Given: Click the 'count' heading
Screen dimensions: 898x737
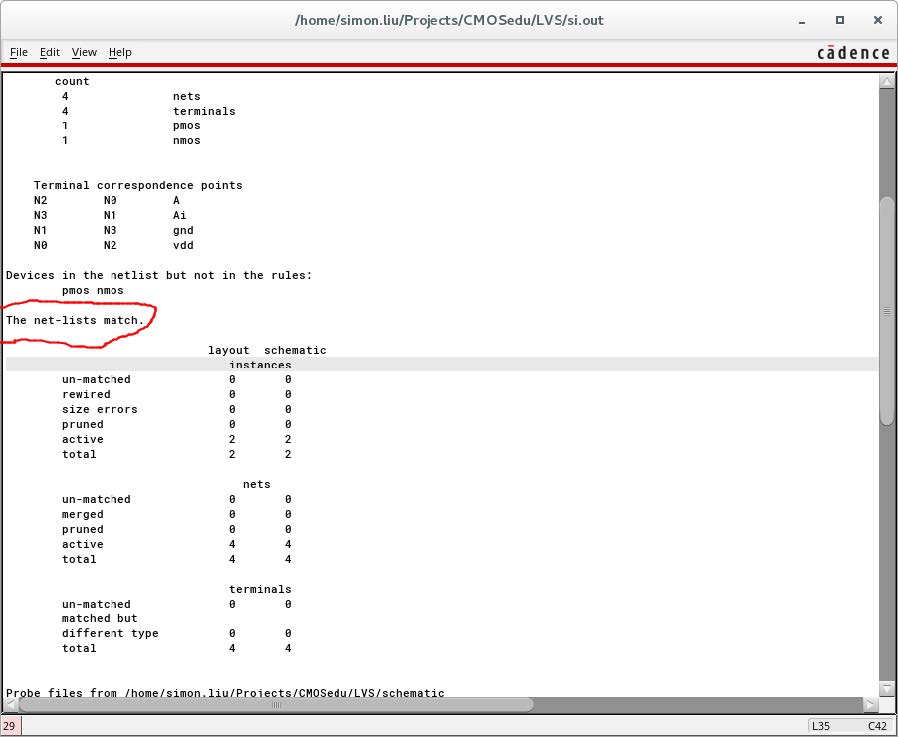Looking at the screenshot, I should point(72,81).
